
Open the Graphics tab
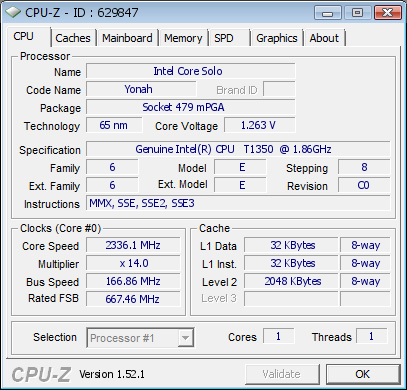point(277,38)
